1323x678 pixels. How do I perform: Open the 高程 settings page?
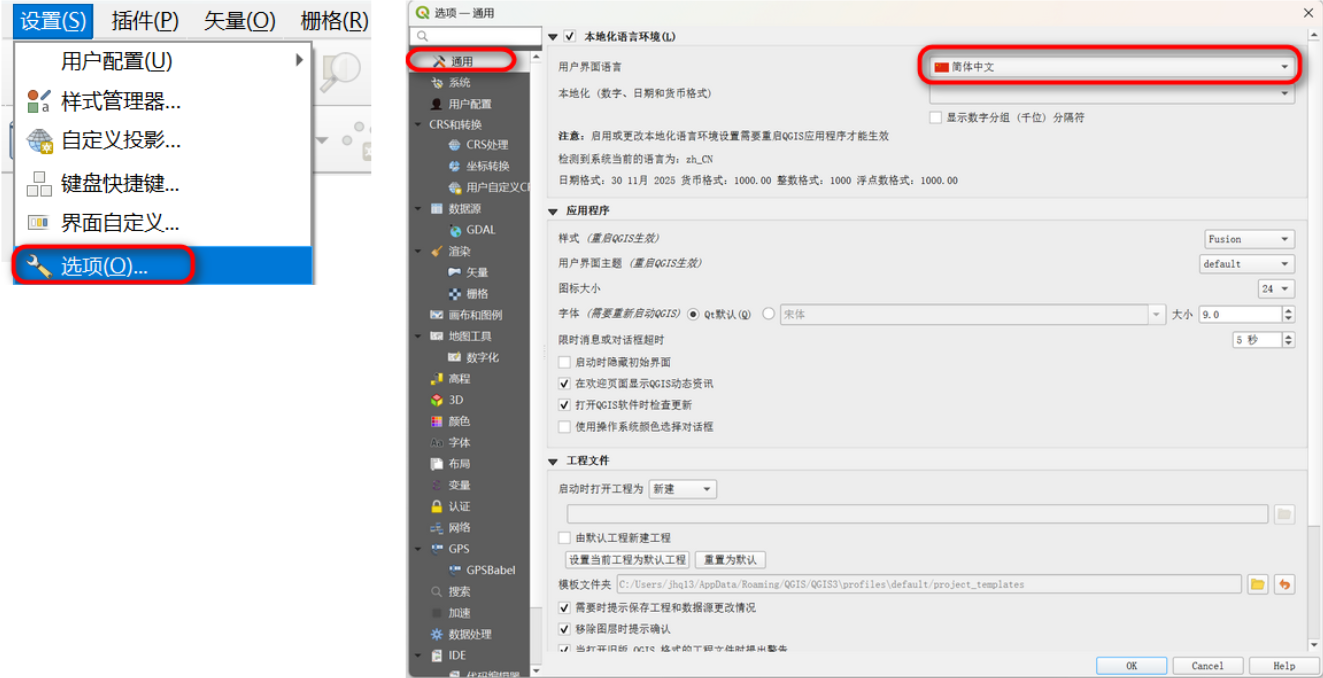(x=459, y=379)
